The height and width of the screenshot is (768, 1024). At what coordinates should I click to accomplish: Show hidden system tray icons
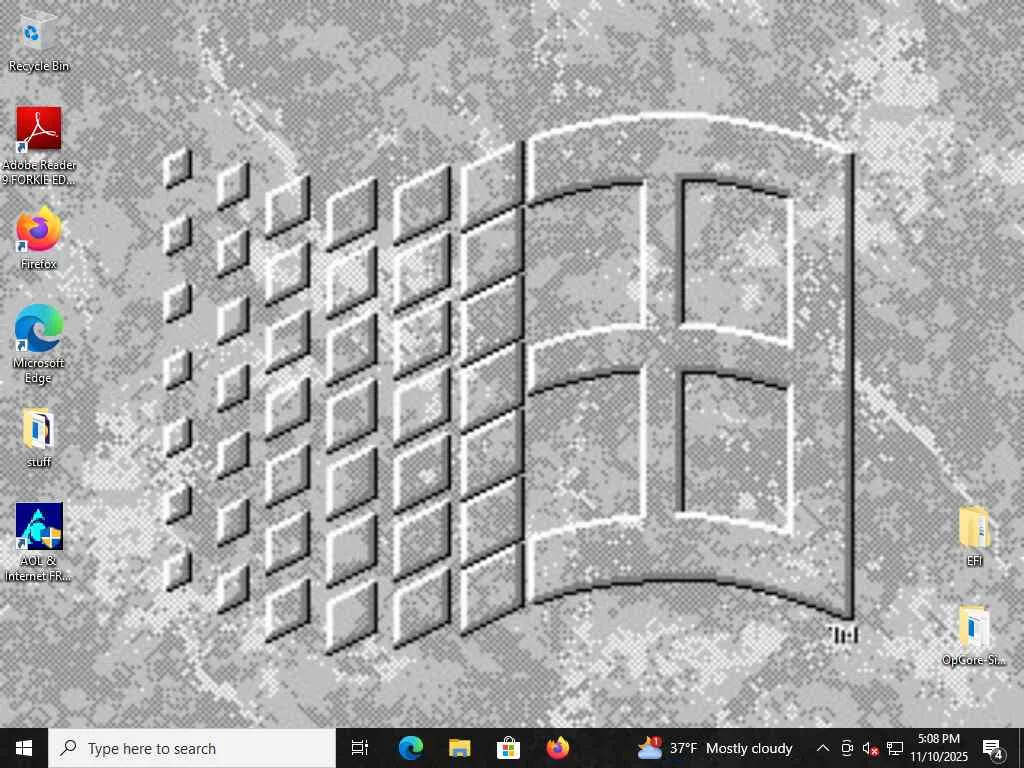coord(823,748)
